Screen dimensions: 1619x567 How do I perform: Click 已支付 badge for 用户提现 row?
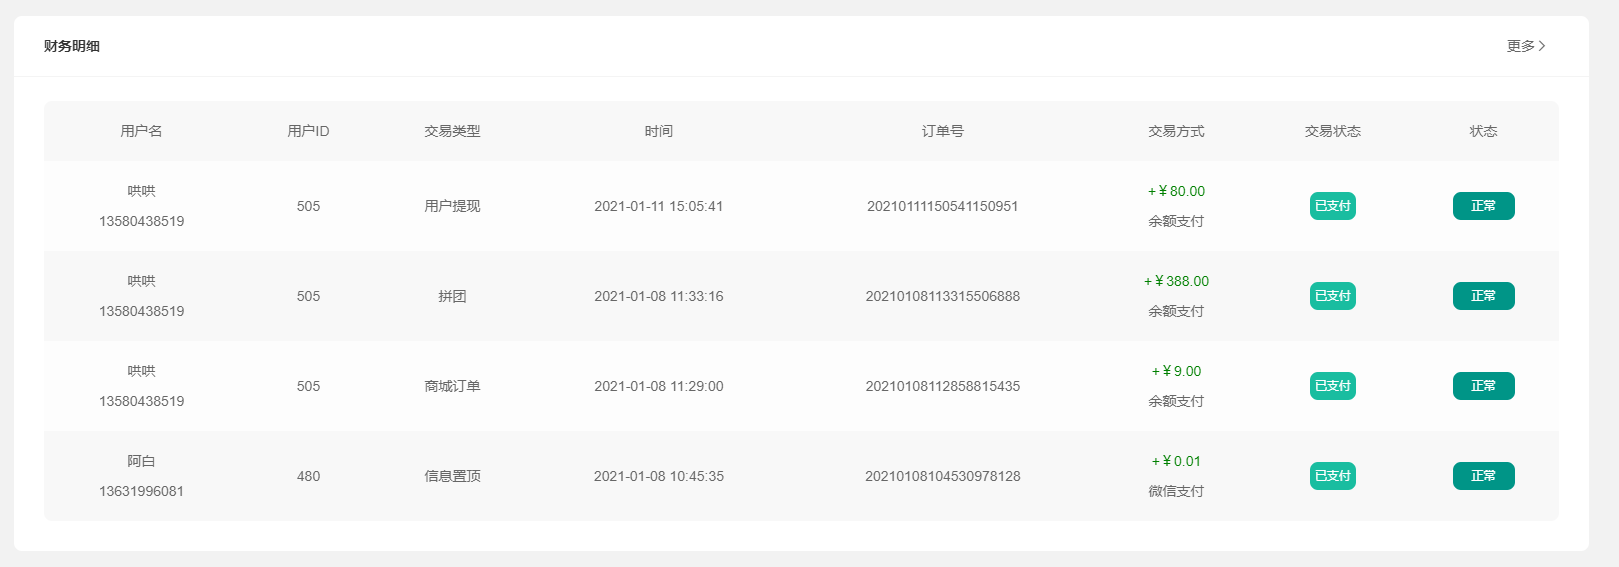1332,206
